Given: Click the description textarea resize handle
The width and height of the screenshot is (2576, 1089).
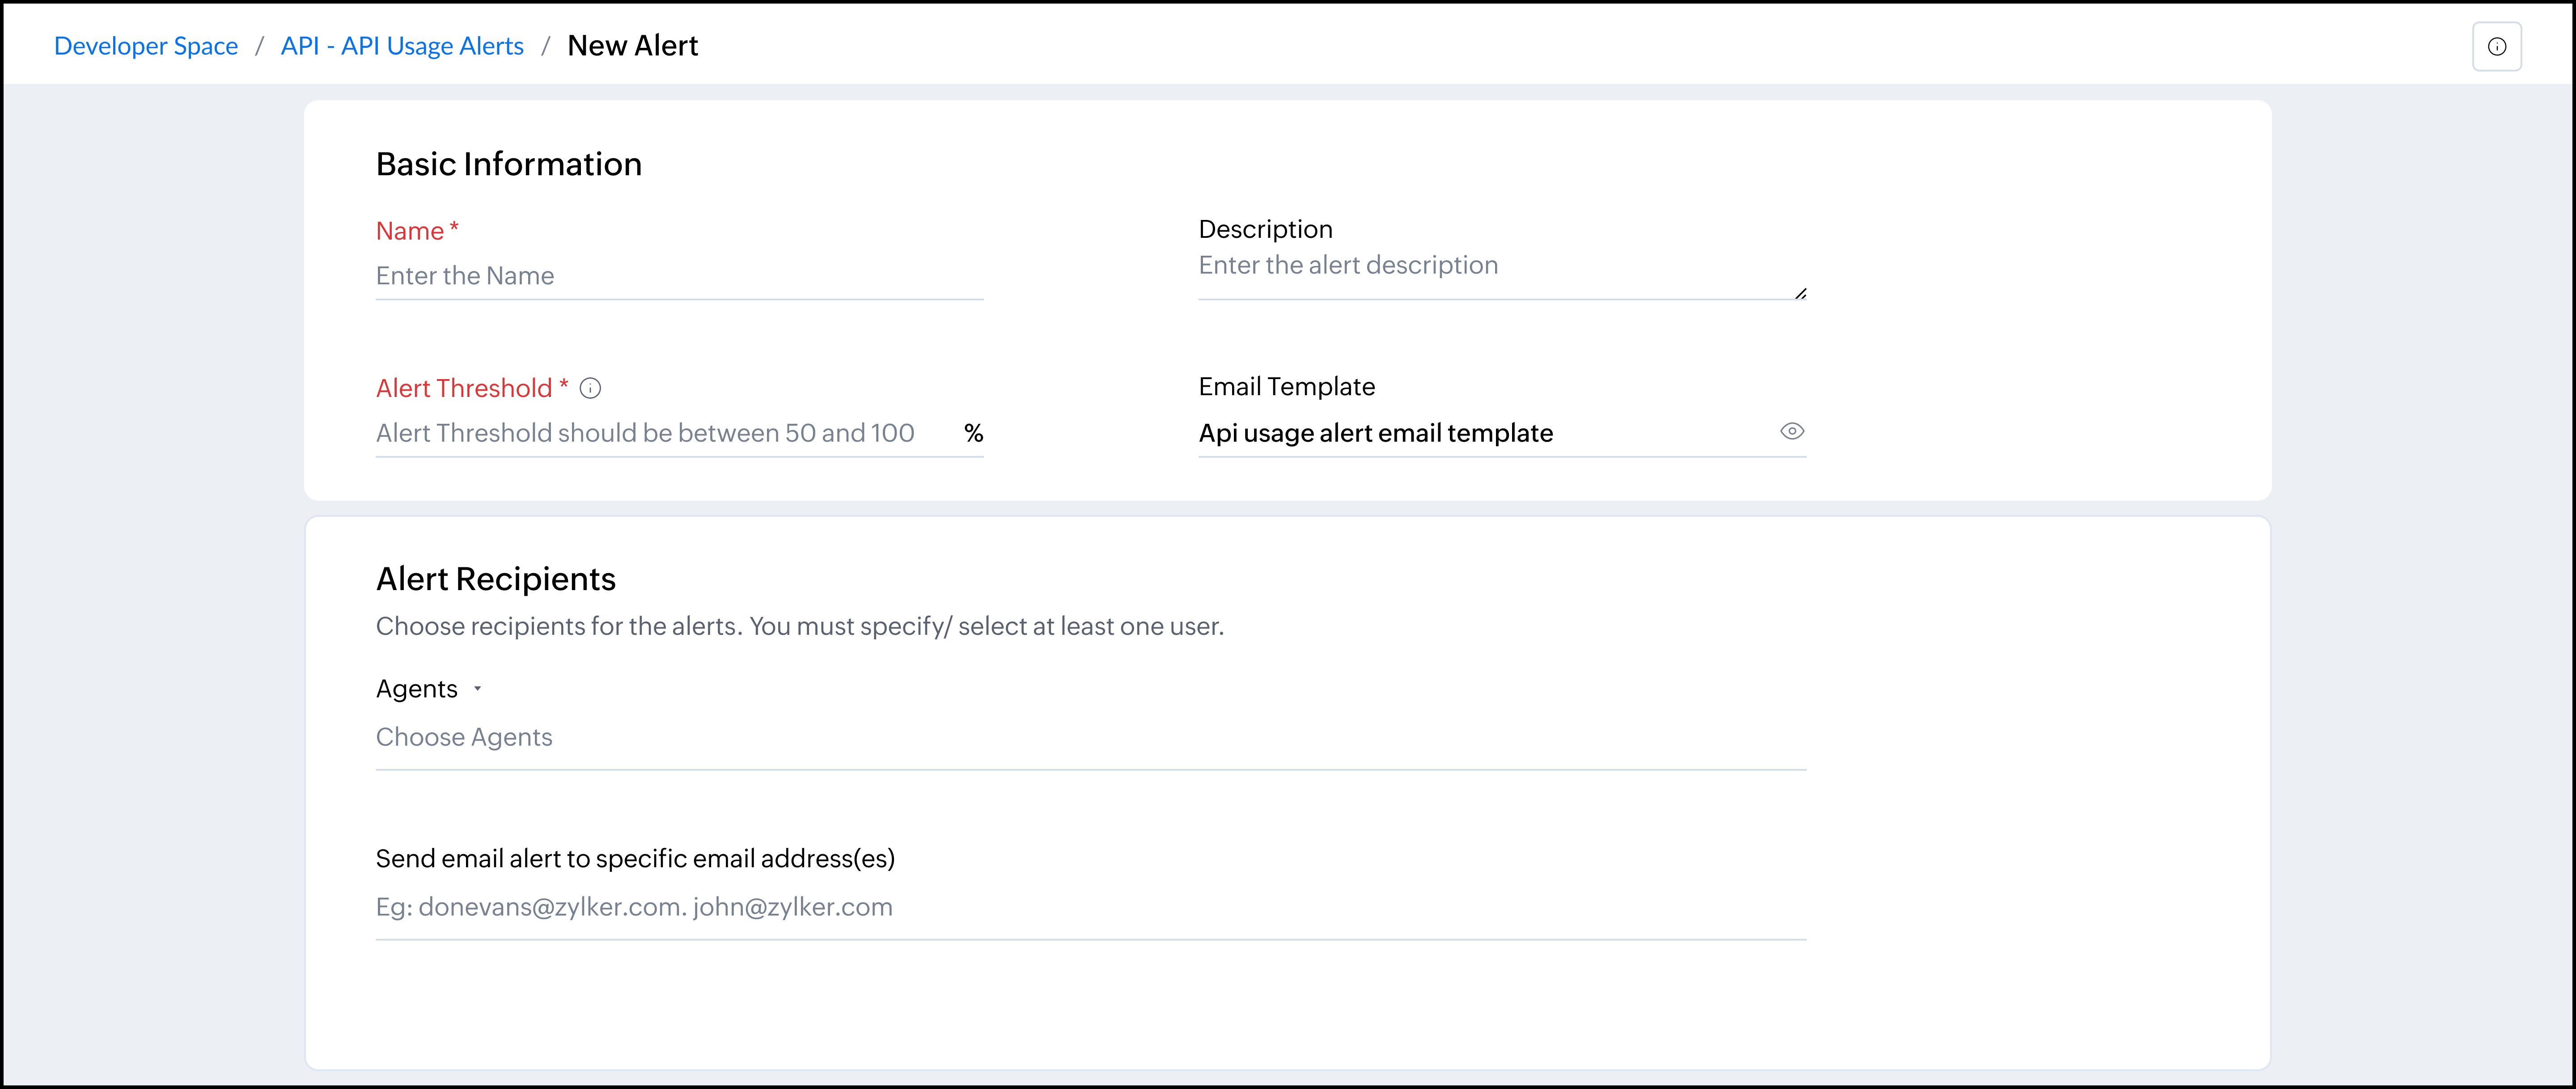Looking at the screenshot, I should [x=1800, y=293].
